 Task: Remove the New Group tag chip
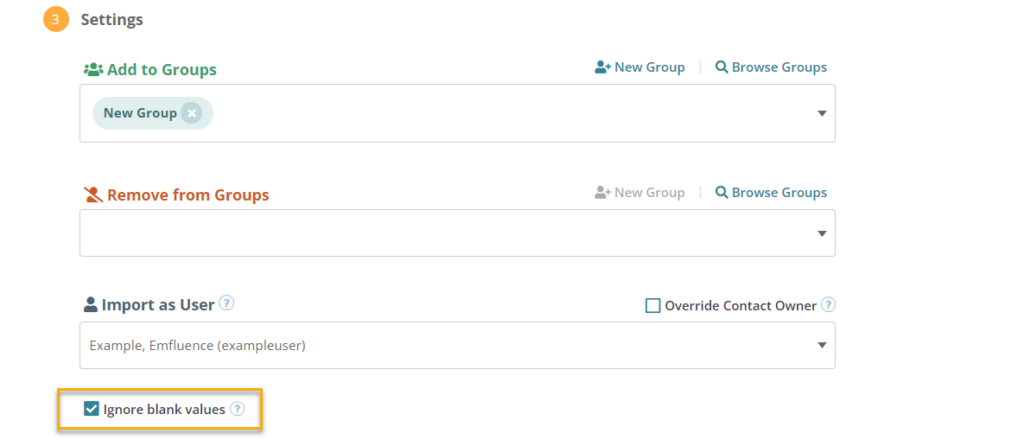tap(191, 114)
